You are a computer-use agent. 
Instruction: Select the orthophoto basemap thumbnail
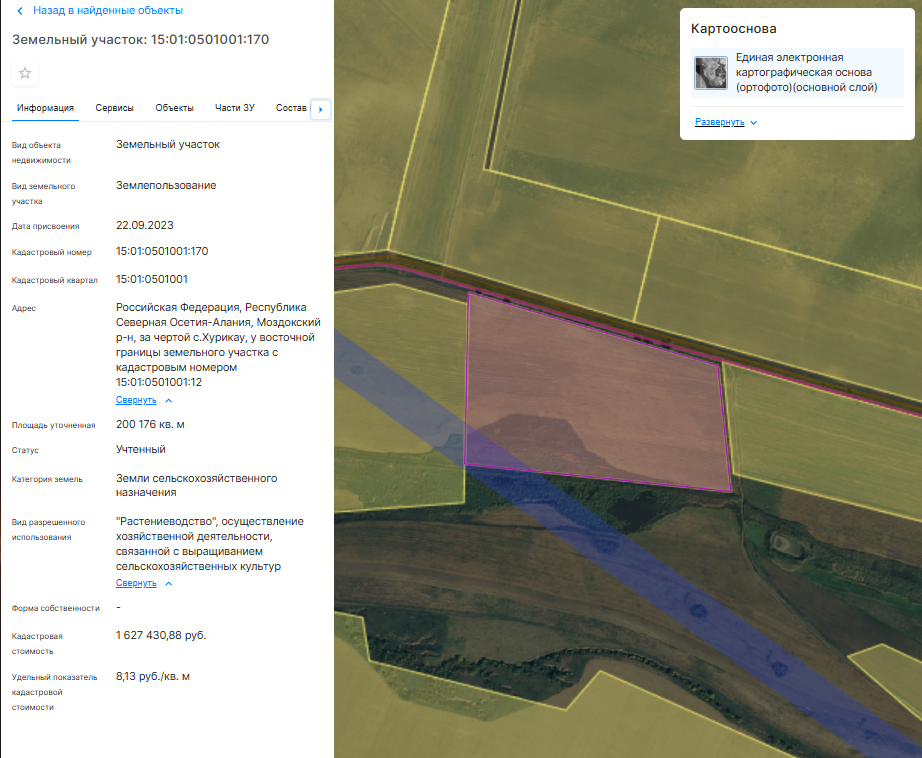coord(710,72)
